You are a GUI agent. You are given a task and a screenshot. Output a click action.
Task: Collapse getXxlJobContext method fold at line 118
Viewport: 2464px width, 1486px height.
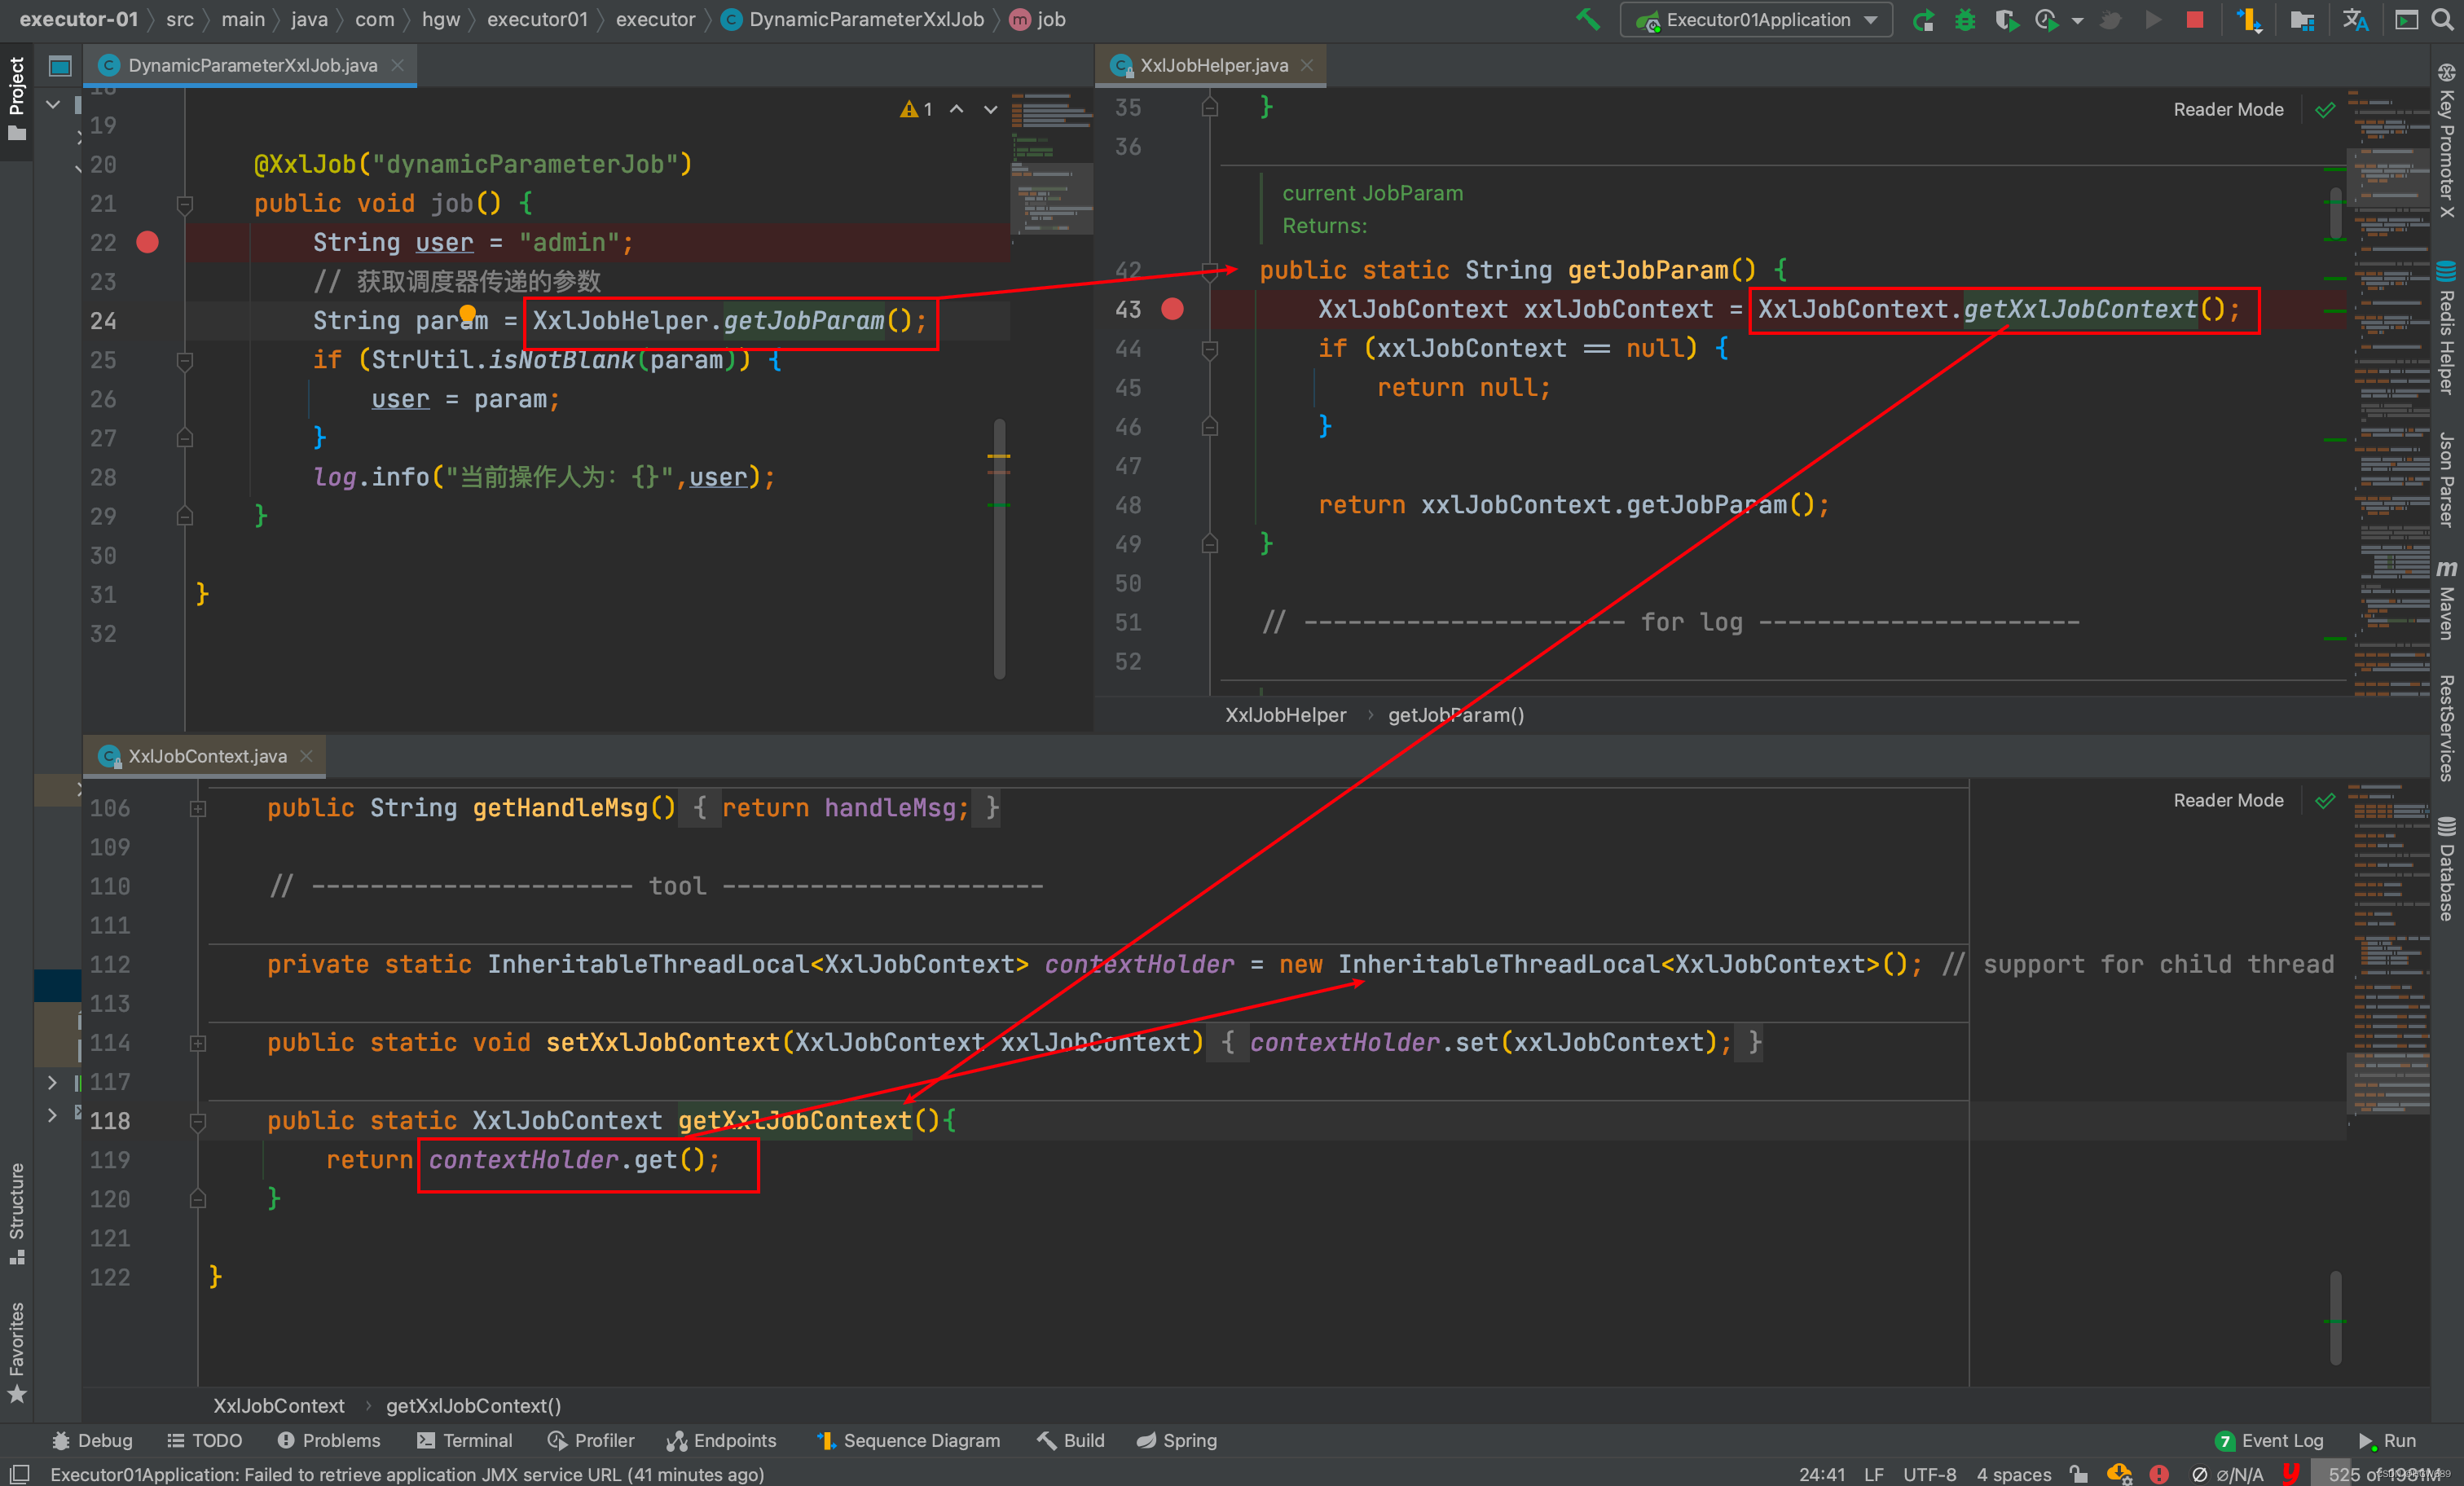pyautogui.click(x=198, y=1121)
